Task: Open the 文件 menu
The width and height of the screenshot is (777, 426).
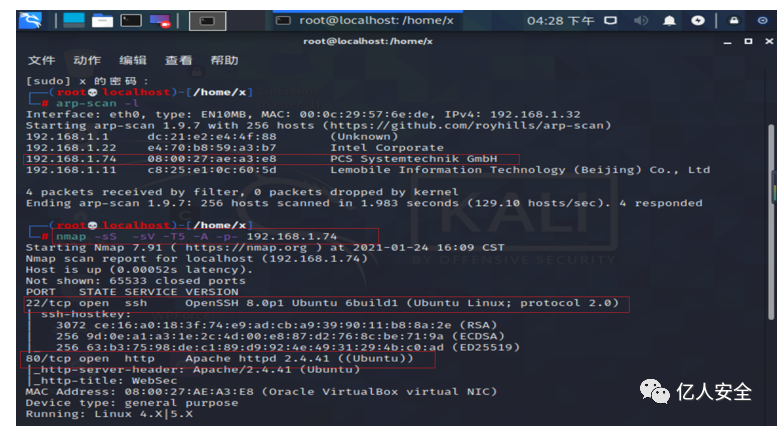Action: pyautogui.click(x=41, y=60)
